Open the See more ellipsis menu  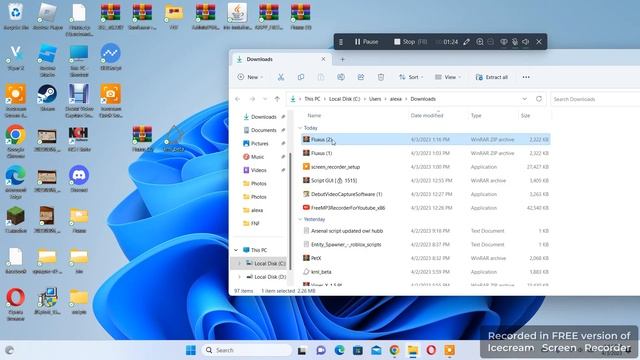pos(526,77)
